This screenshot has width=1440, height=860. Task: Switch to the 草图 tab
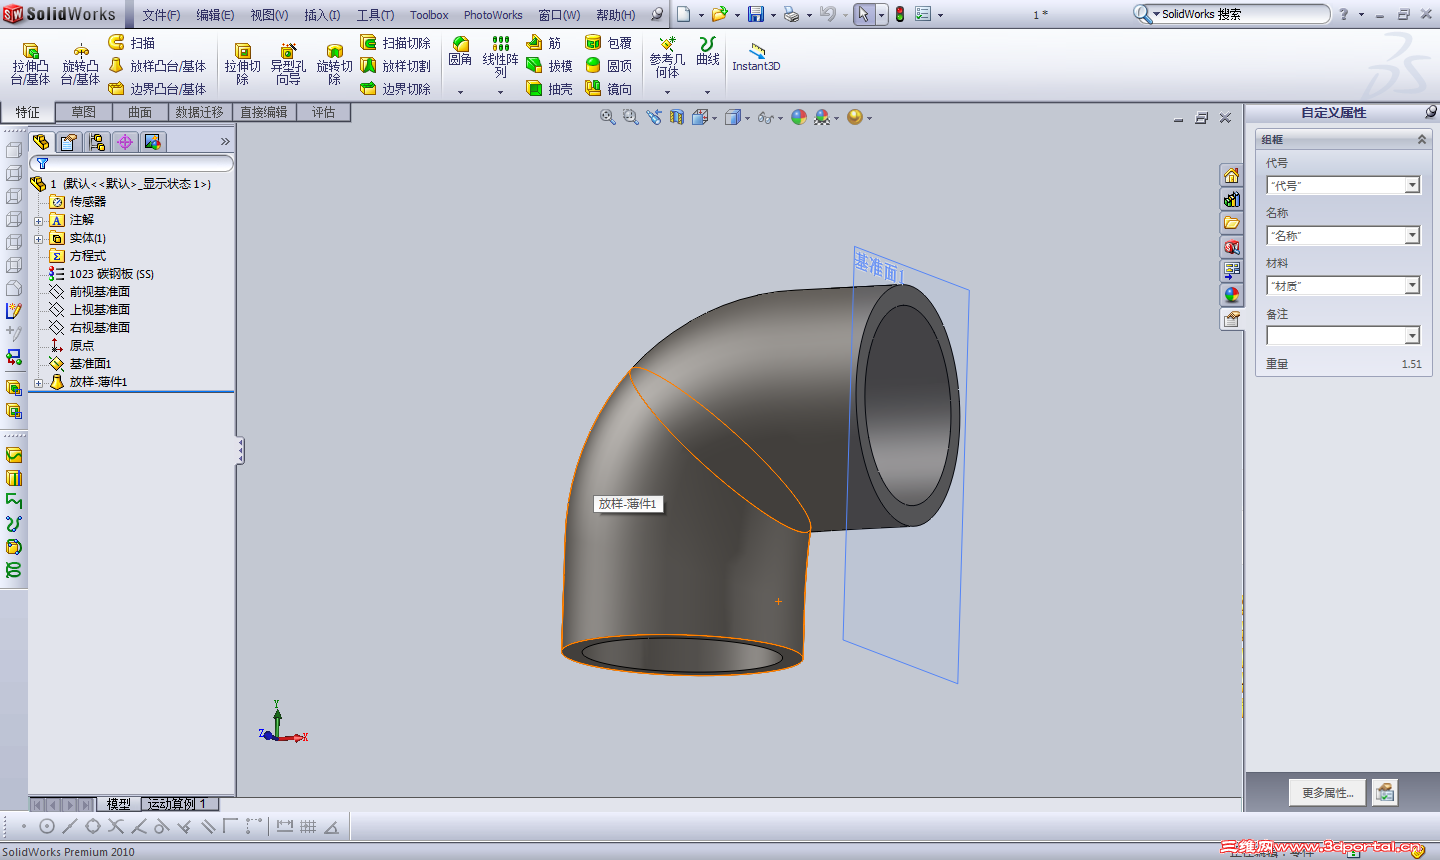click(84, 112)
